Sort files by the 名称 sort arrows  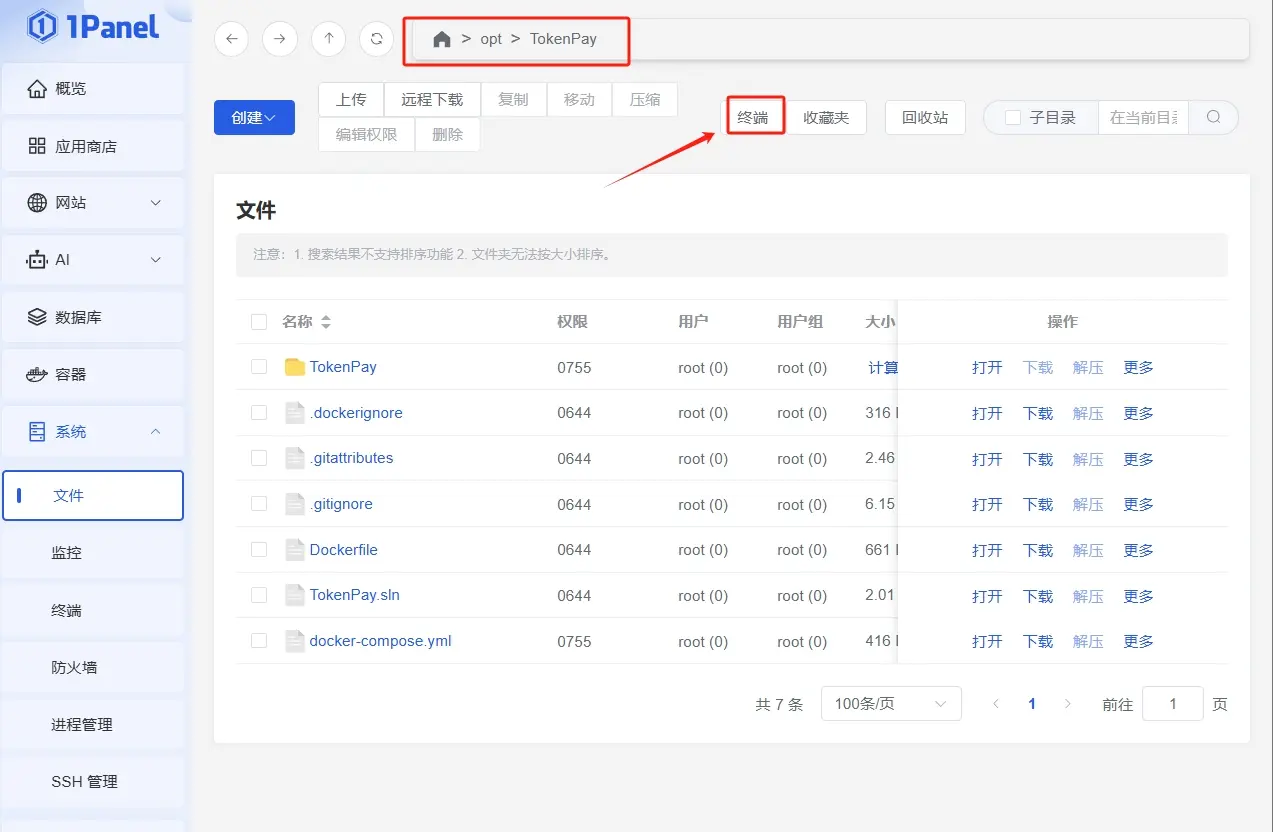pos(325,322)
